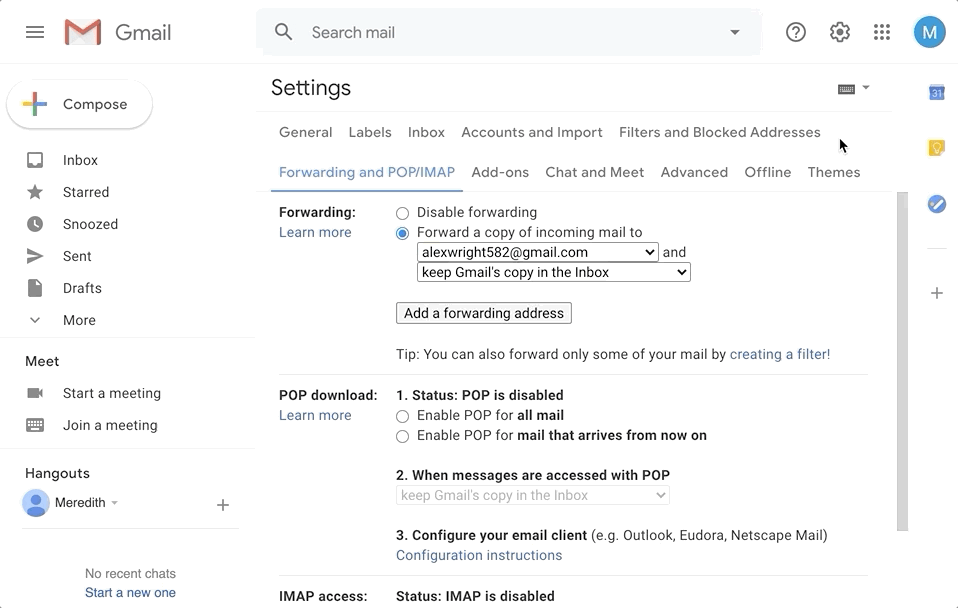
Task: Open the Offline tab
Action: (x=767, y=172)
